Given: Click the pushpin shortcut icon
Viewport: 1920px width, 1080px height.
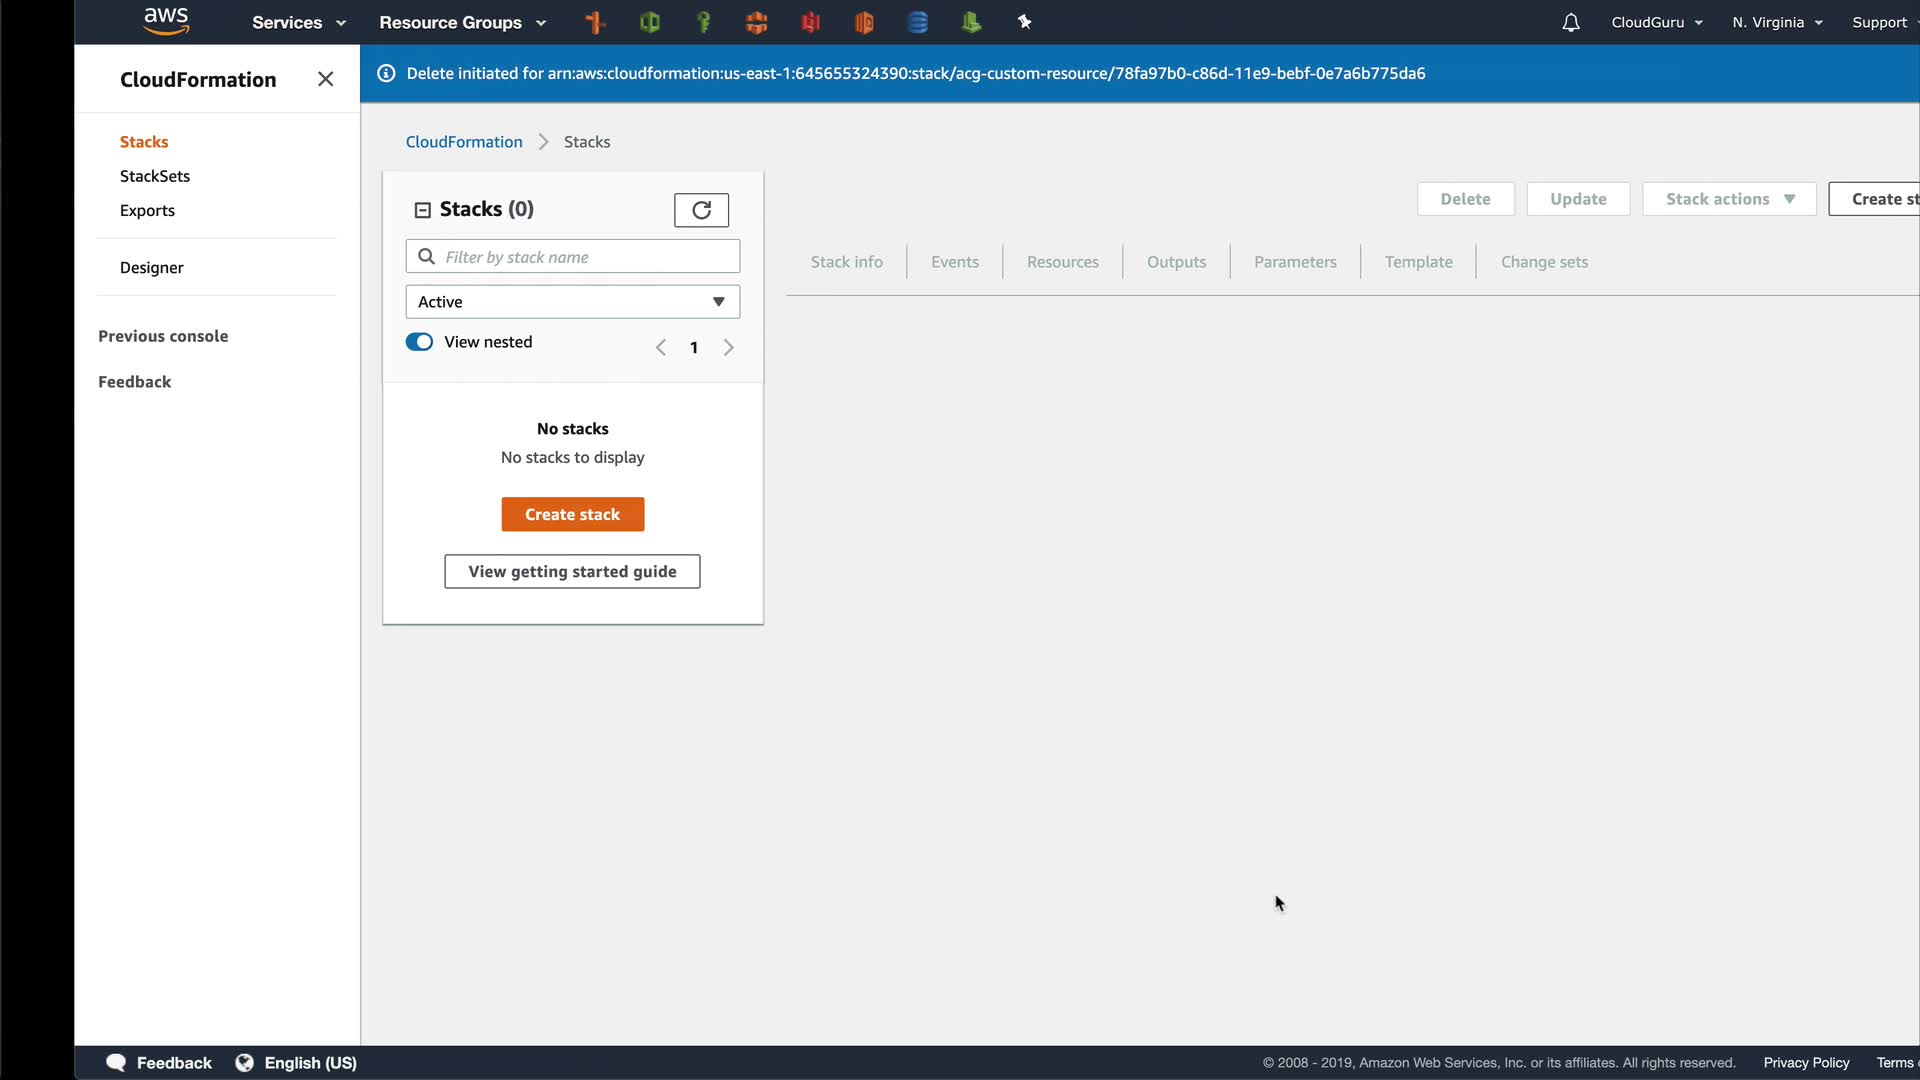Looking at the screenshot, I should coord(1024,22).
